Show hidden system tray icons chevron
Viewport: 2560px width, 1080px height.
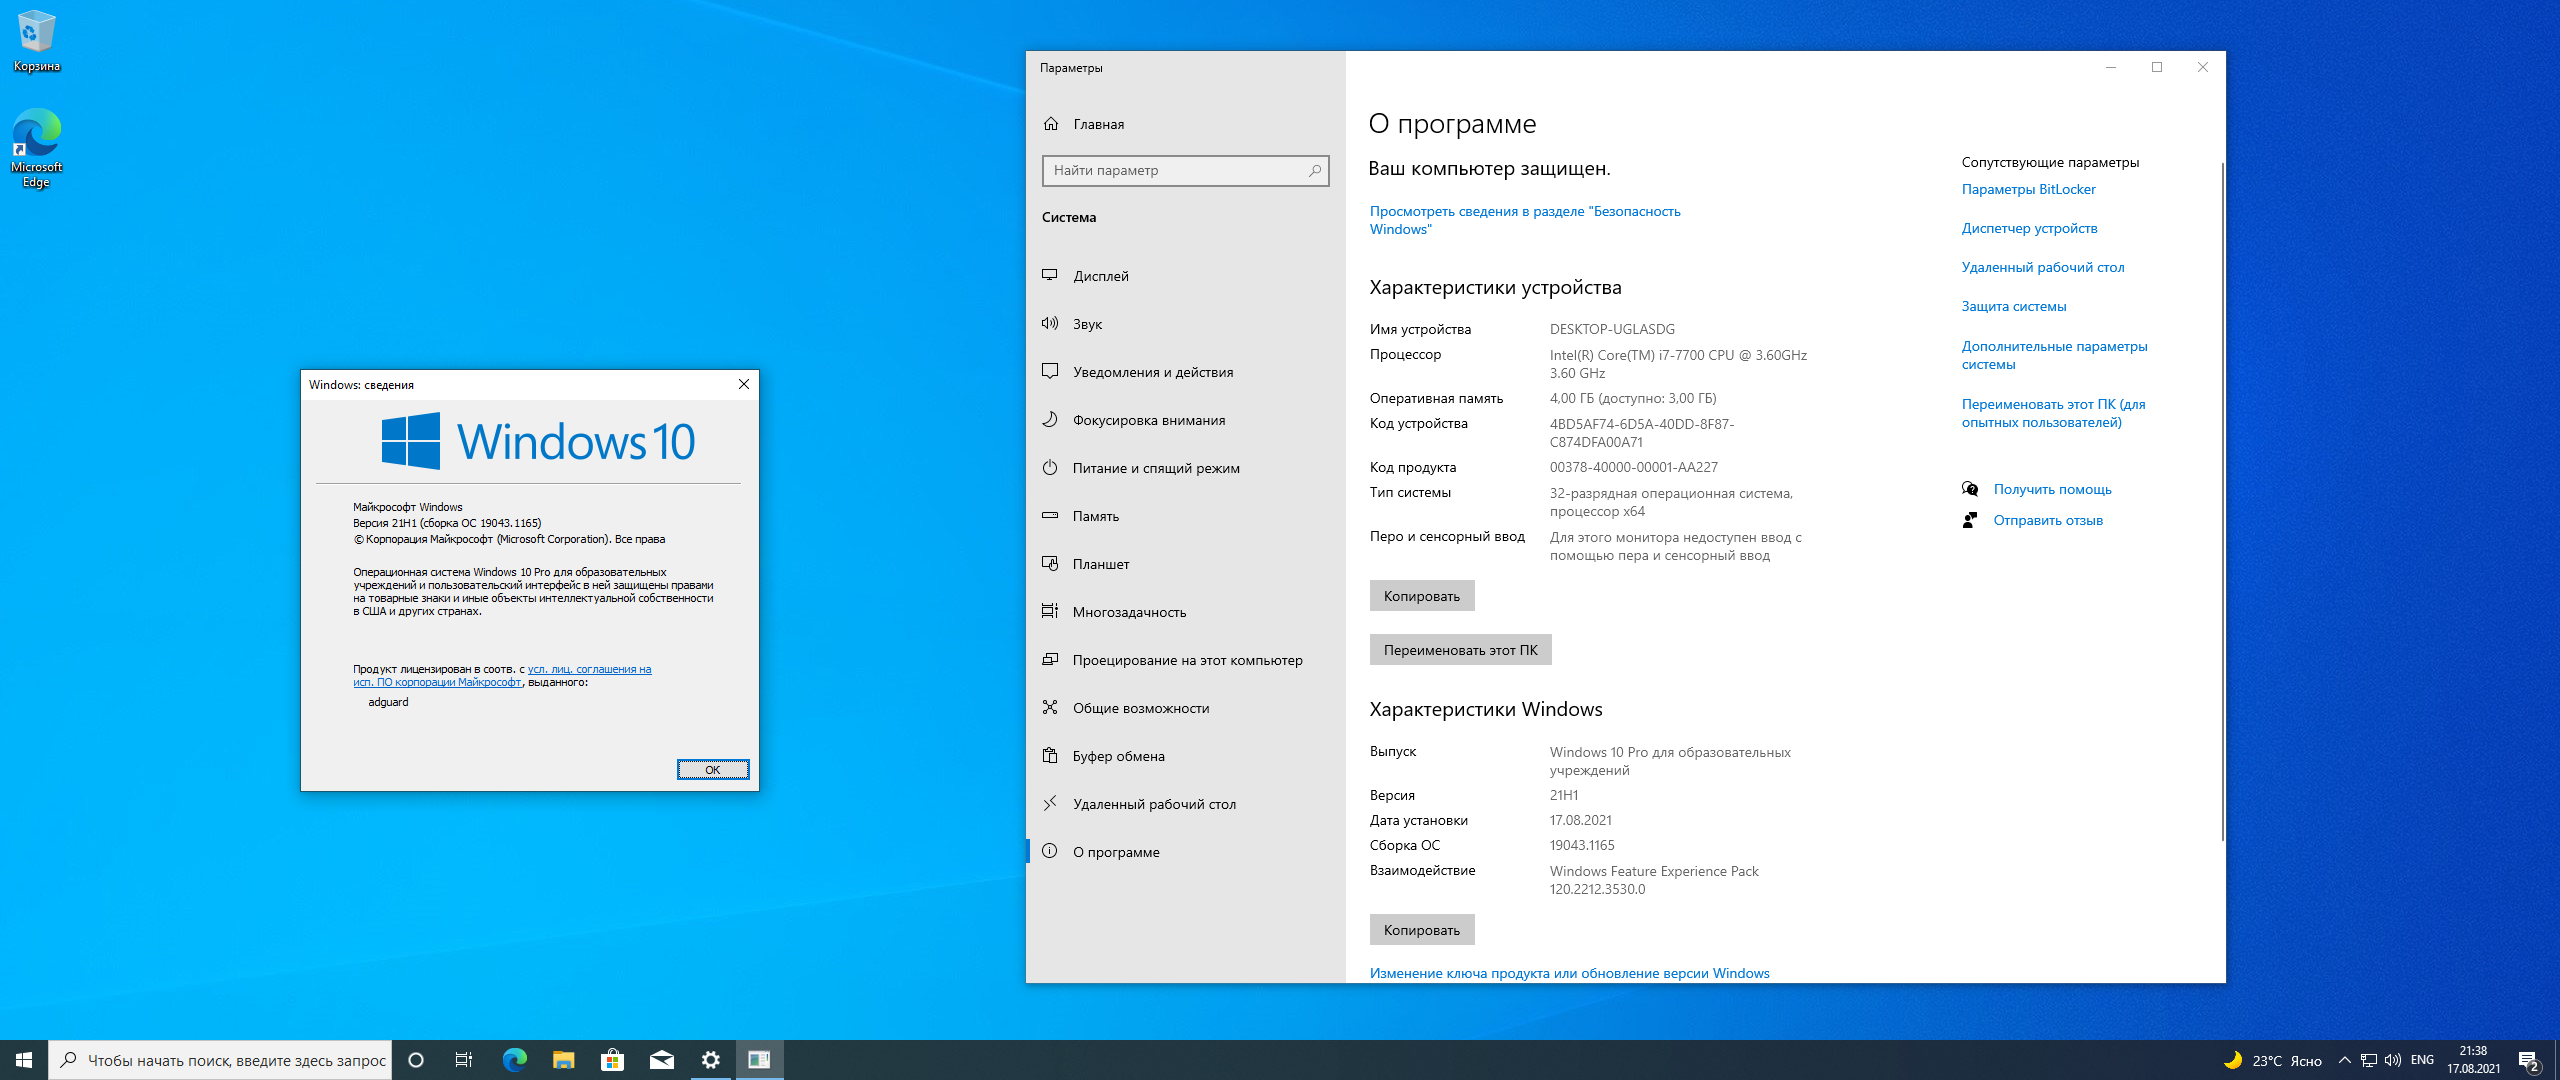tap(2344, 1060)
